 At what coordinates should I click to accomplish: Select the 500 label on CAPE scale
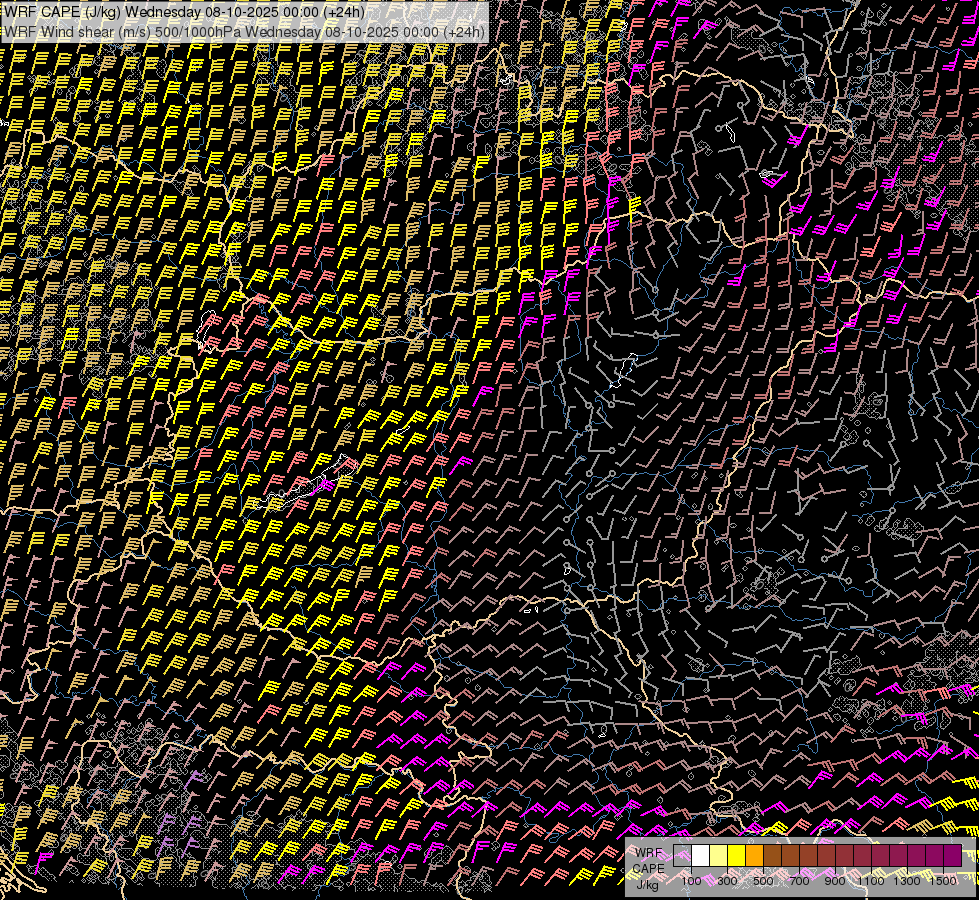pos(763,881)
